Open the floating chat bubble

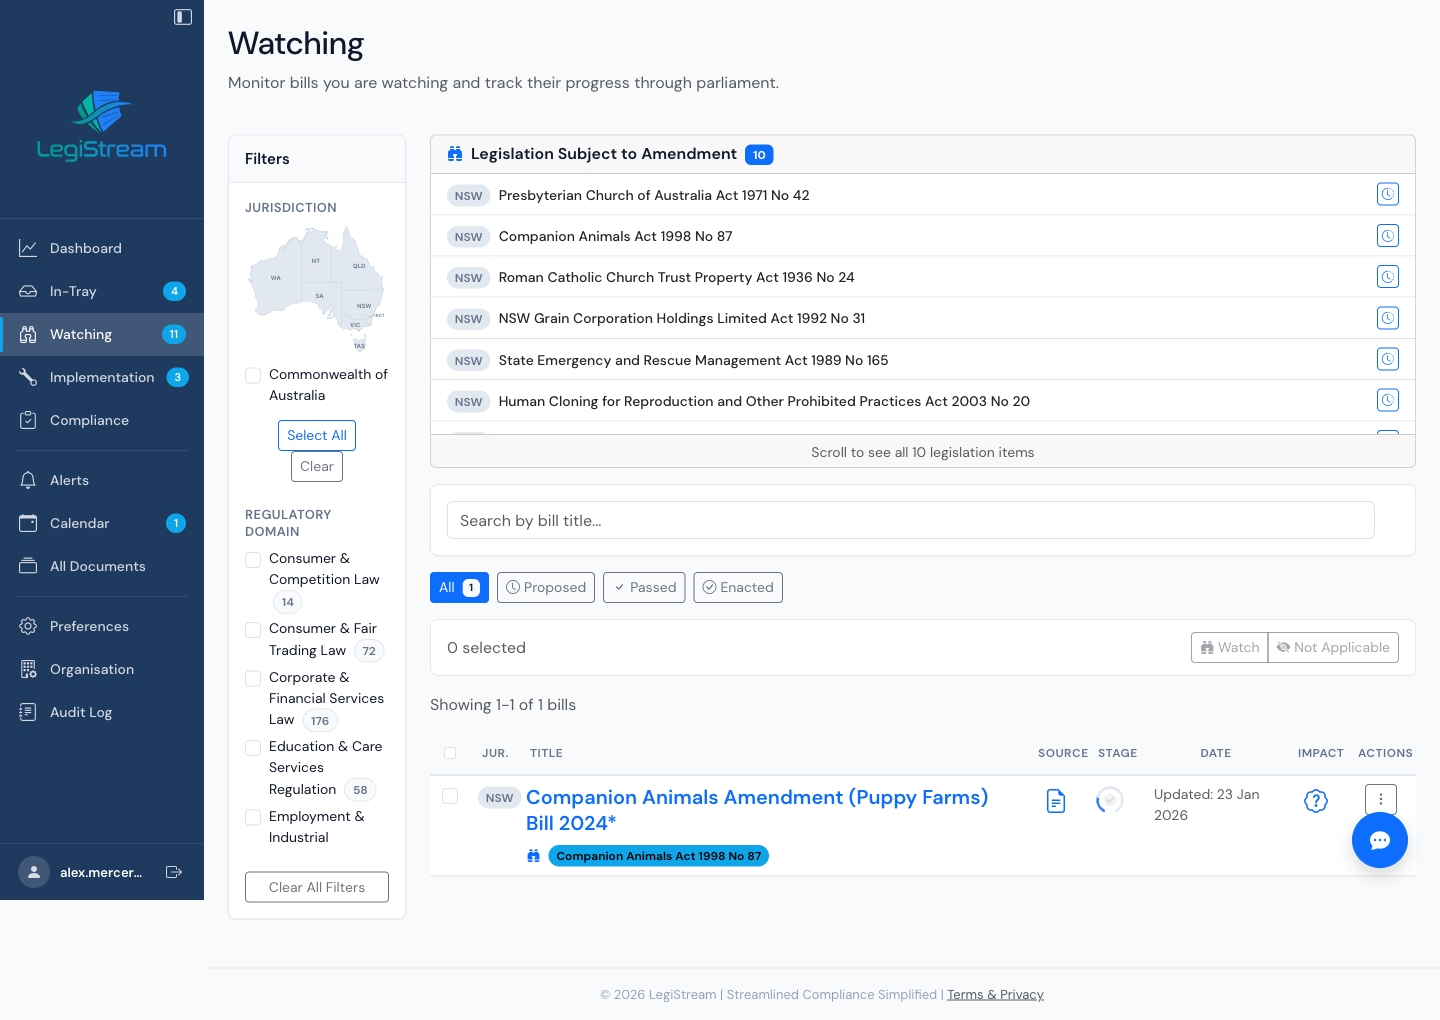click(x=1380, y=840)
